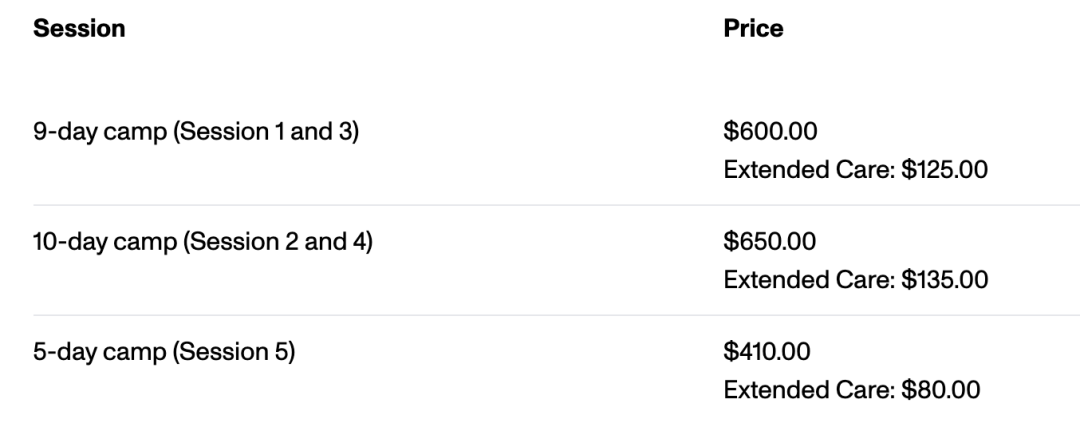Click '9-day' in the first row
The image size is (1080, 423).
[x=65, y=132]
